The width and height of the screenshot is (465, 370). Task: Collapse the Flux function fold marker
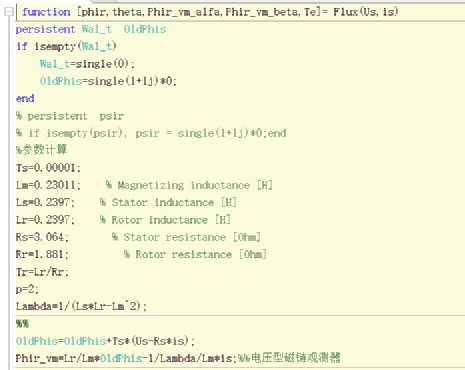[9, 12]
